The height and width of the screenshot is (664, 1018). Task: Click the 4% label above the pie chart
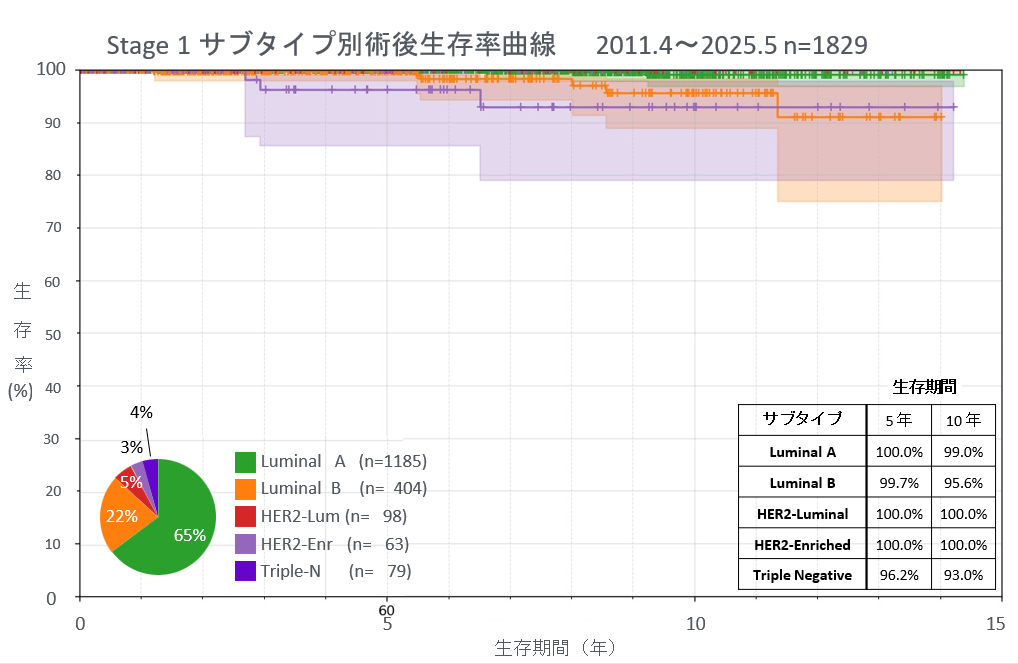pyautogui.click(x=142, y=412)
